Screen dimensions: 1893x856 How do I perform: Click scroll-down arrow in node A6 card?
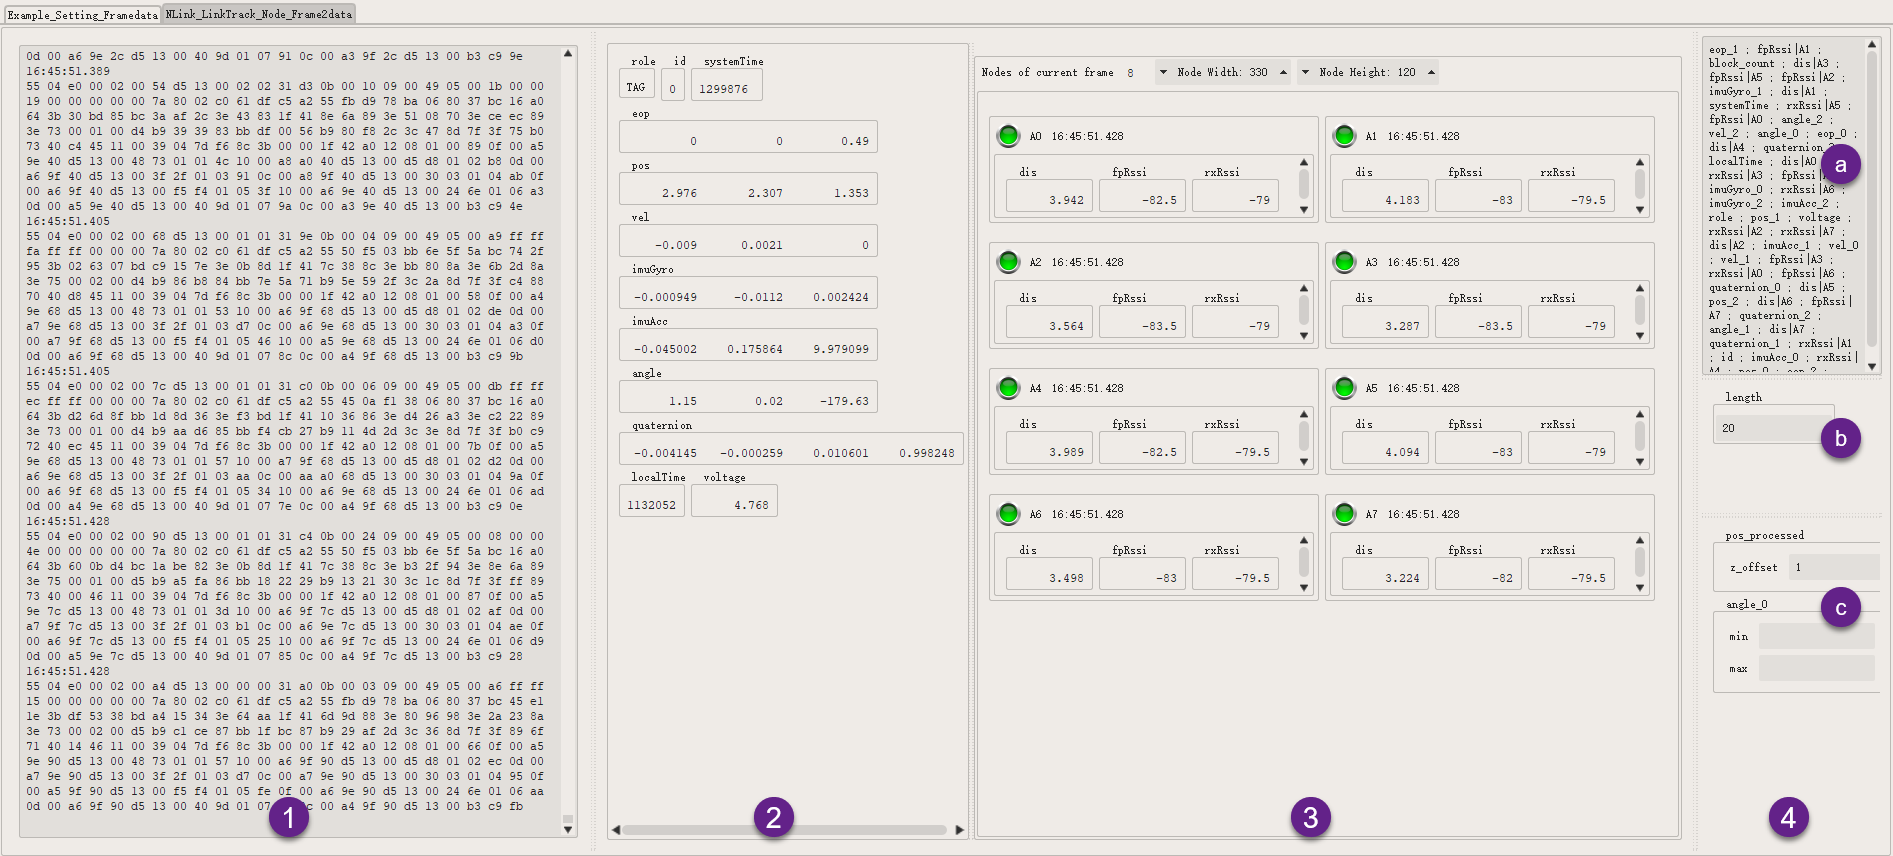click(x=1304, y=587)
